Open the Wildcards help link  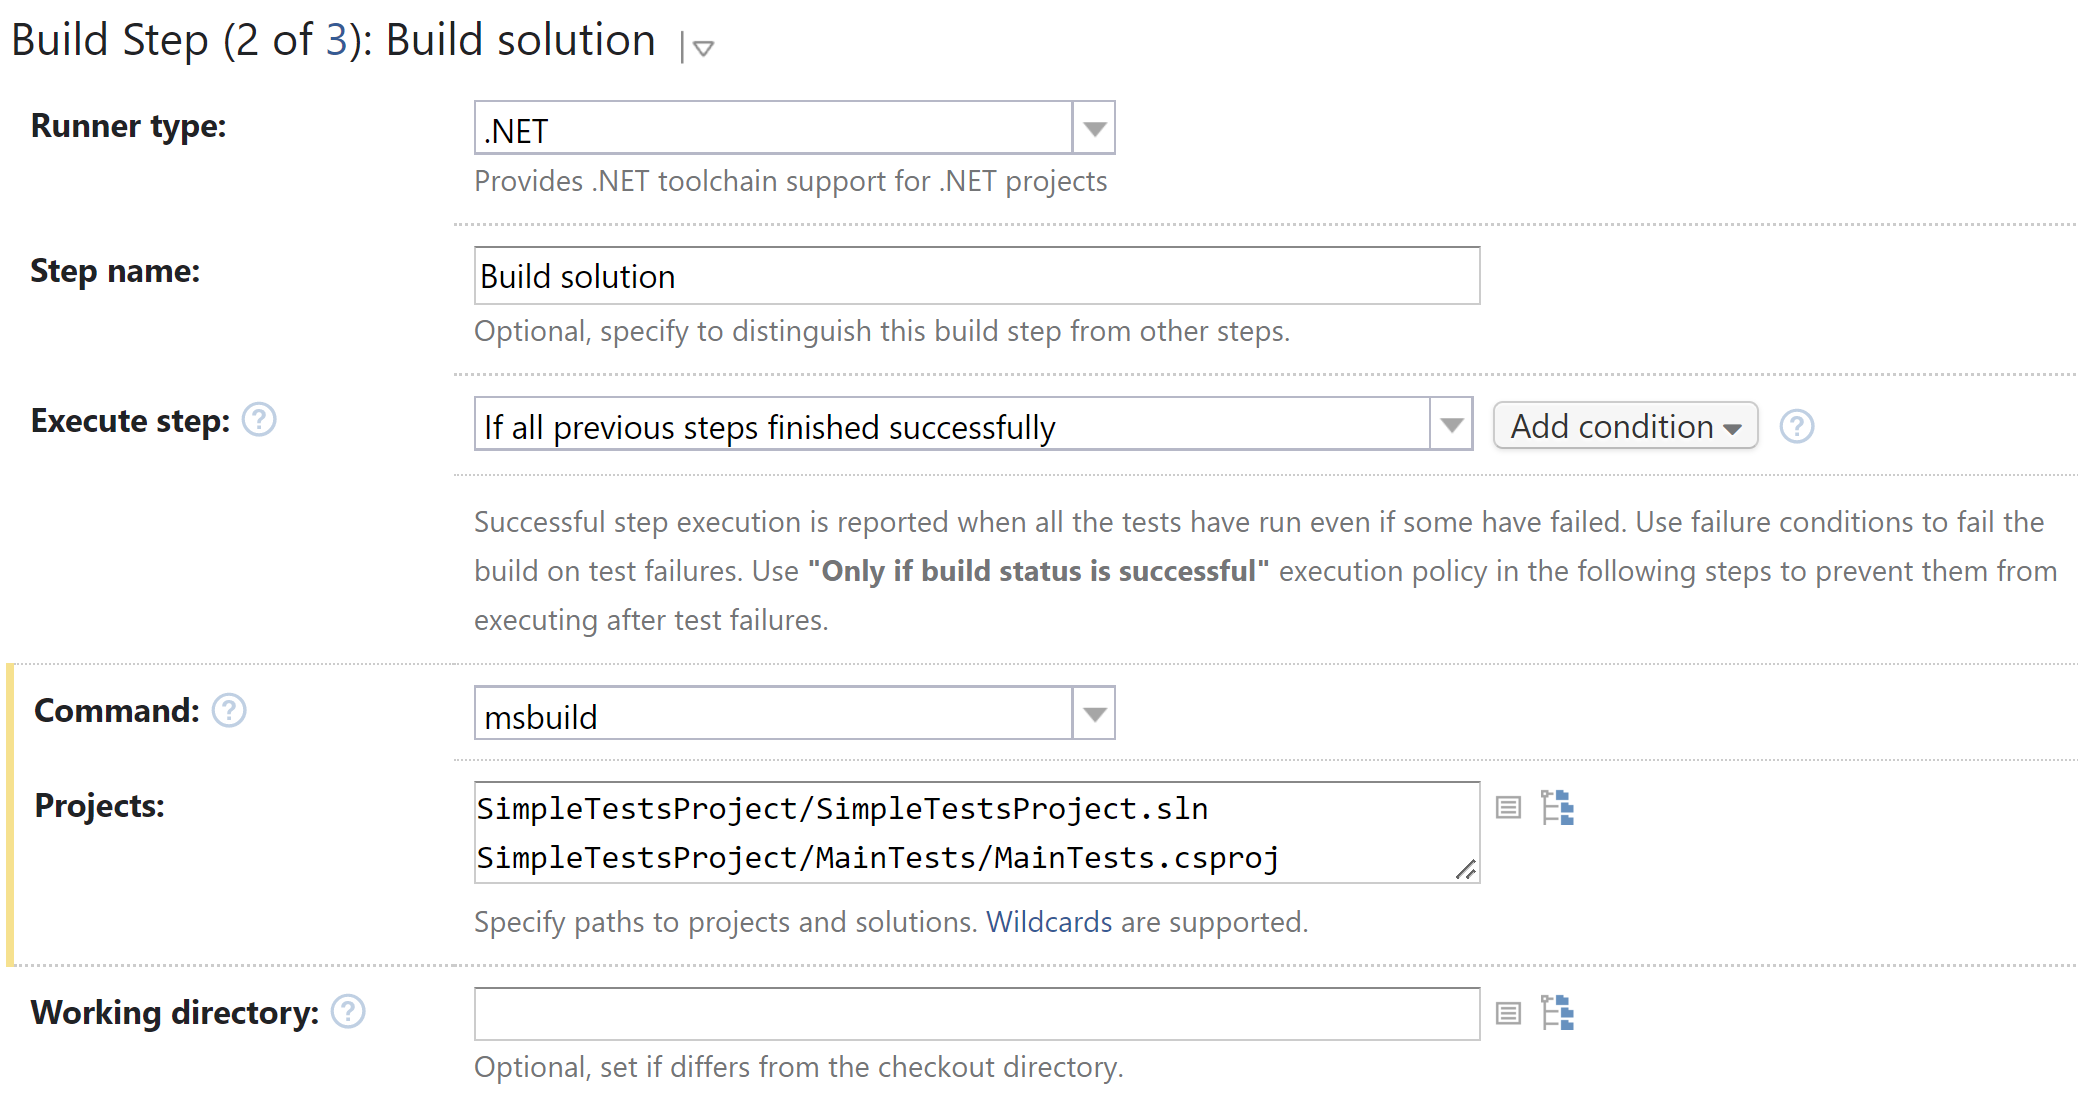(1048, 922)
